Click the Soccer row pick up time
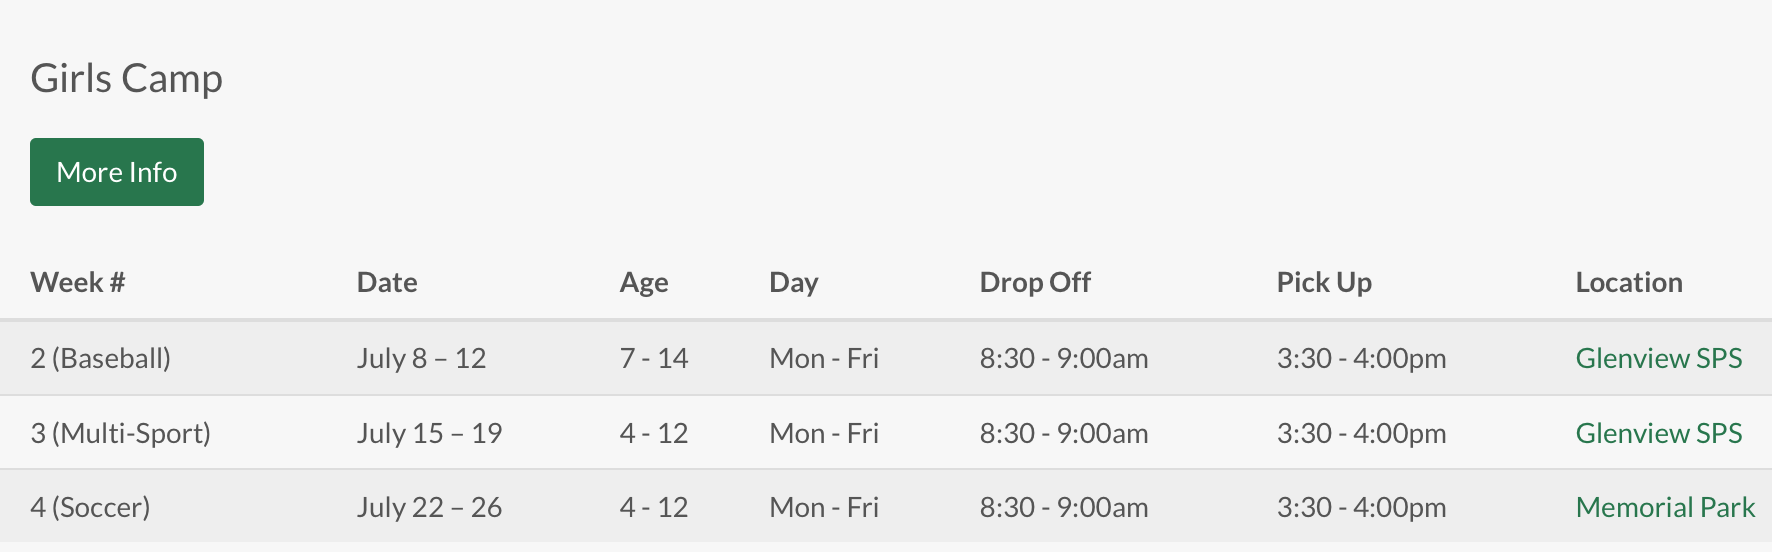The height and width of the screenshot is (552, 1772). pyautogui.click(x=1361, y=507)
